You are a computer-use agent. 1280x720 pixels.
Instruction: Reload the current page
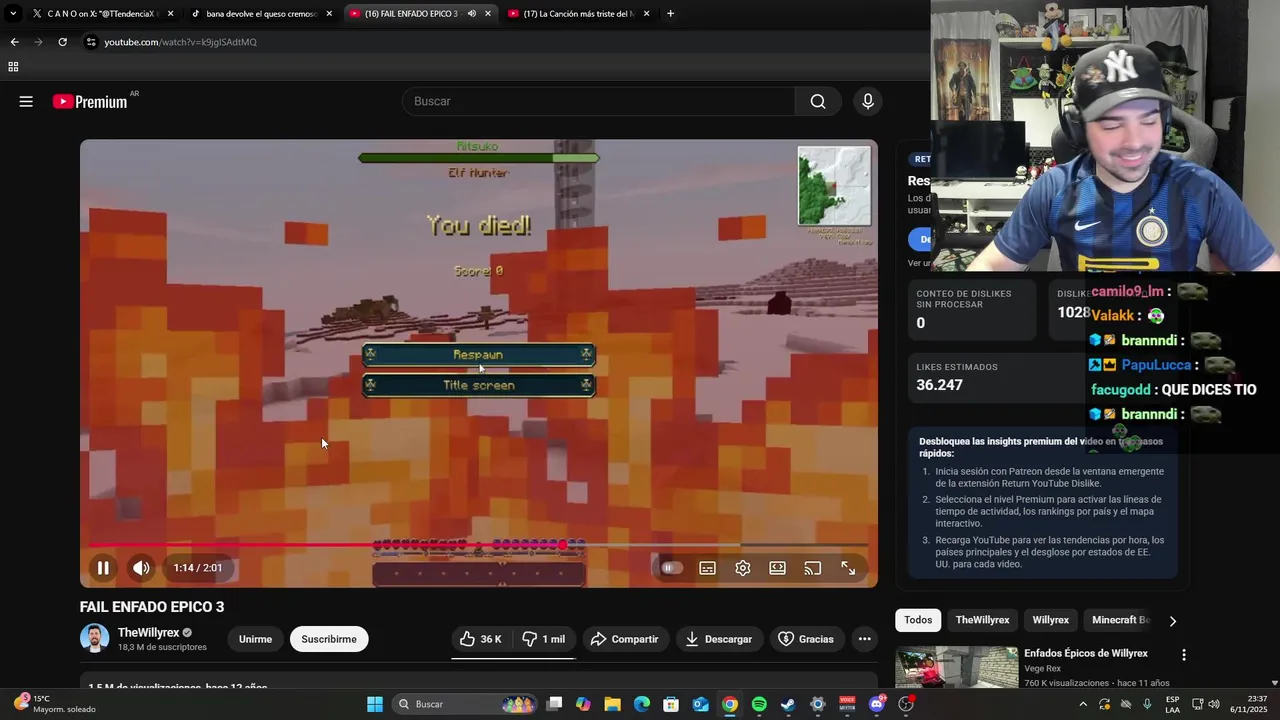[62, 42]
